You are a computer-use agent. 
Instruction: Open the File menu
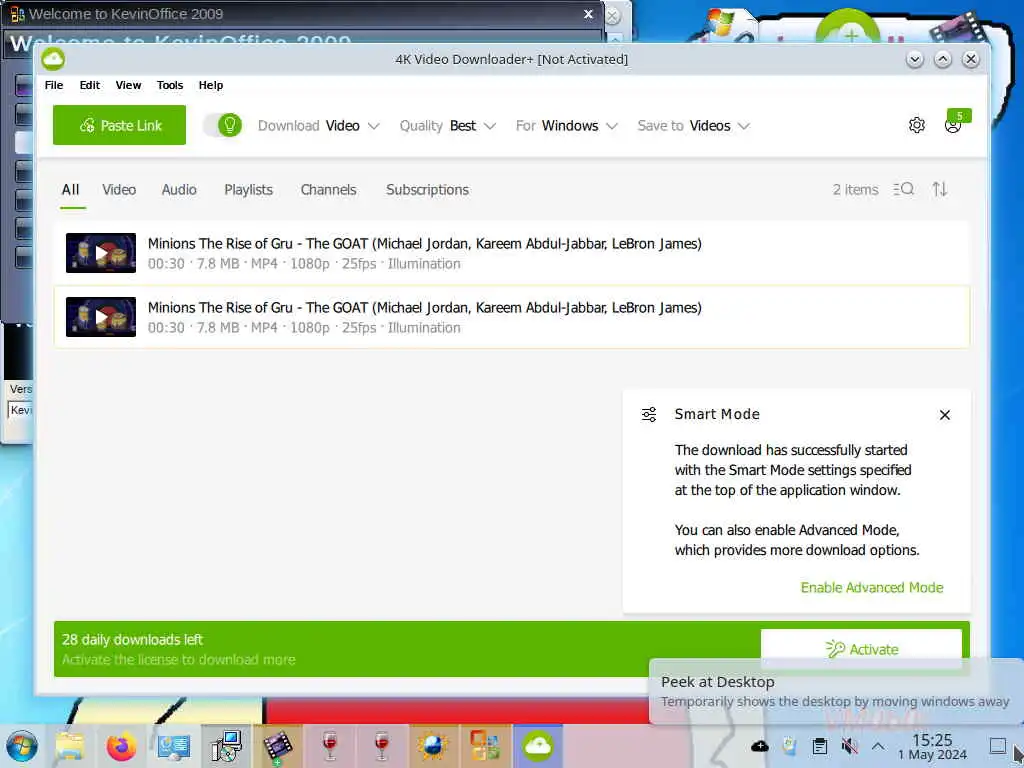(54, 85)
